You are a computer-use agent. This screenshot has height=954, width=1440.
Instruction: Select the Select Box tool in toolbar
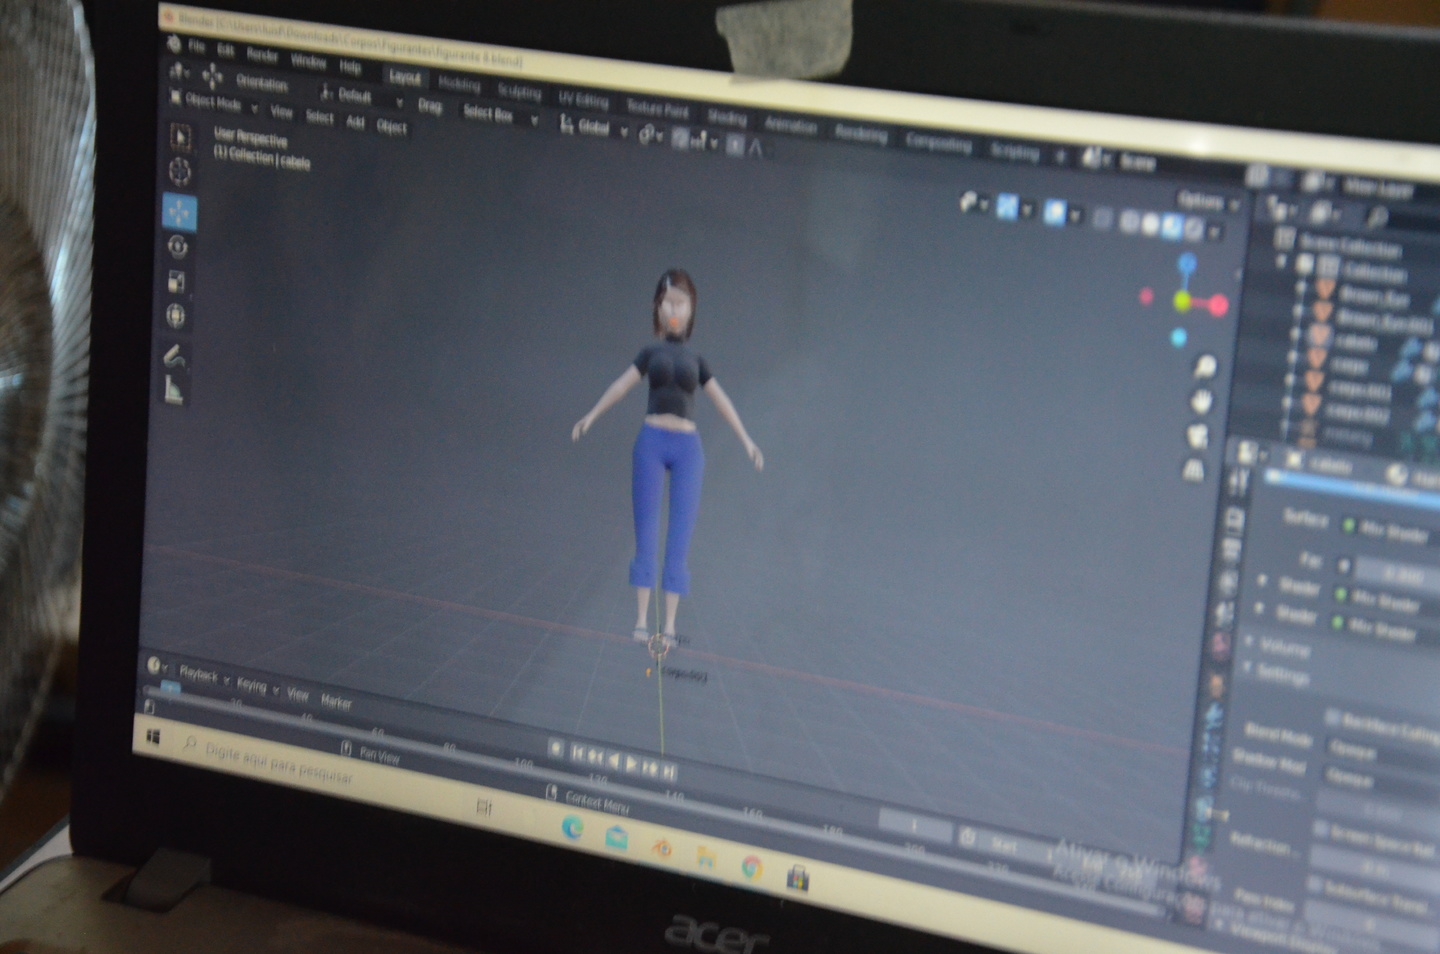(x=180, y=135)
